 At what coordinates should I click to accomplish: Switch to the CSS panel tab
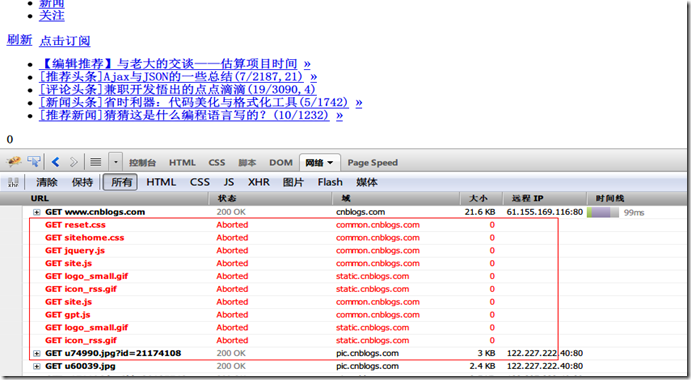(x=216, y=163)
